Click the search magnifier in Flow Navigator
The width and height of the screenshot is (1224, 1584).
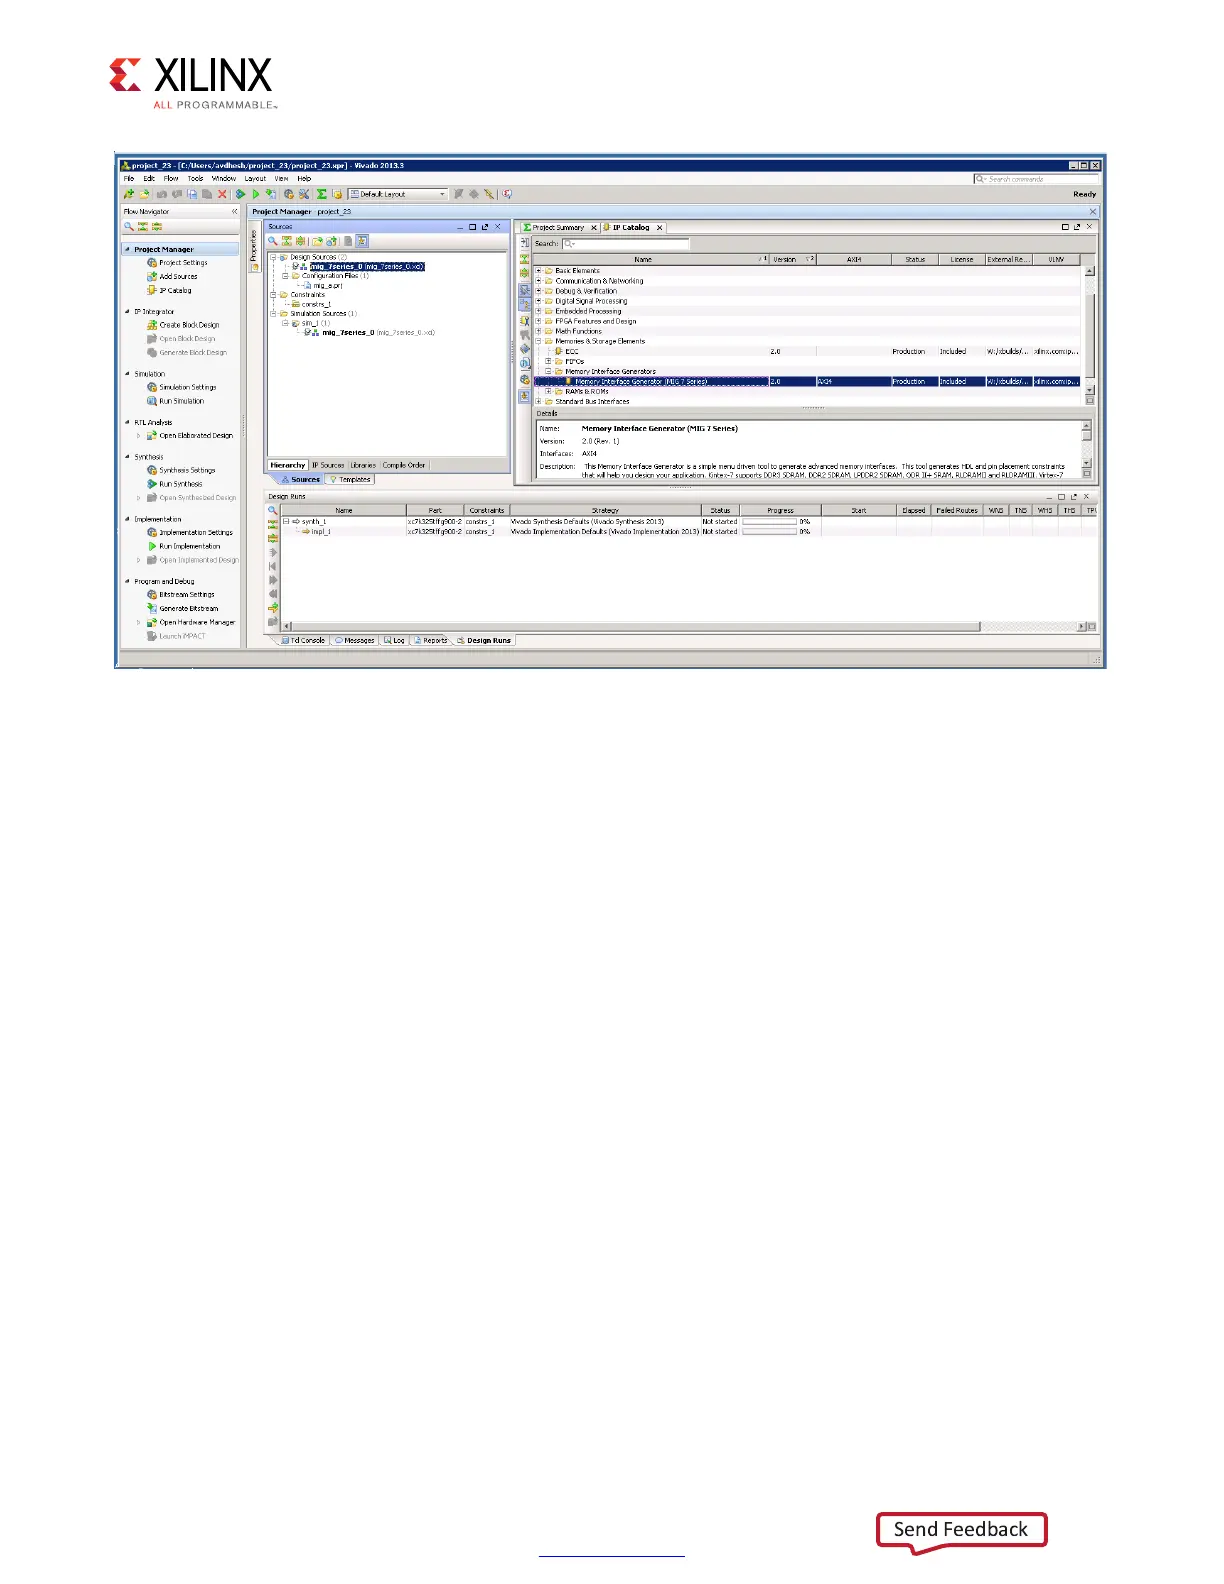click(128, 227)
